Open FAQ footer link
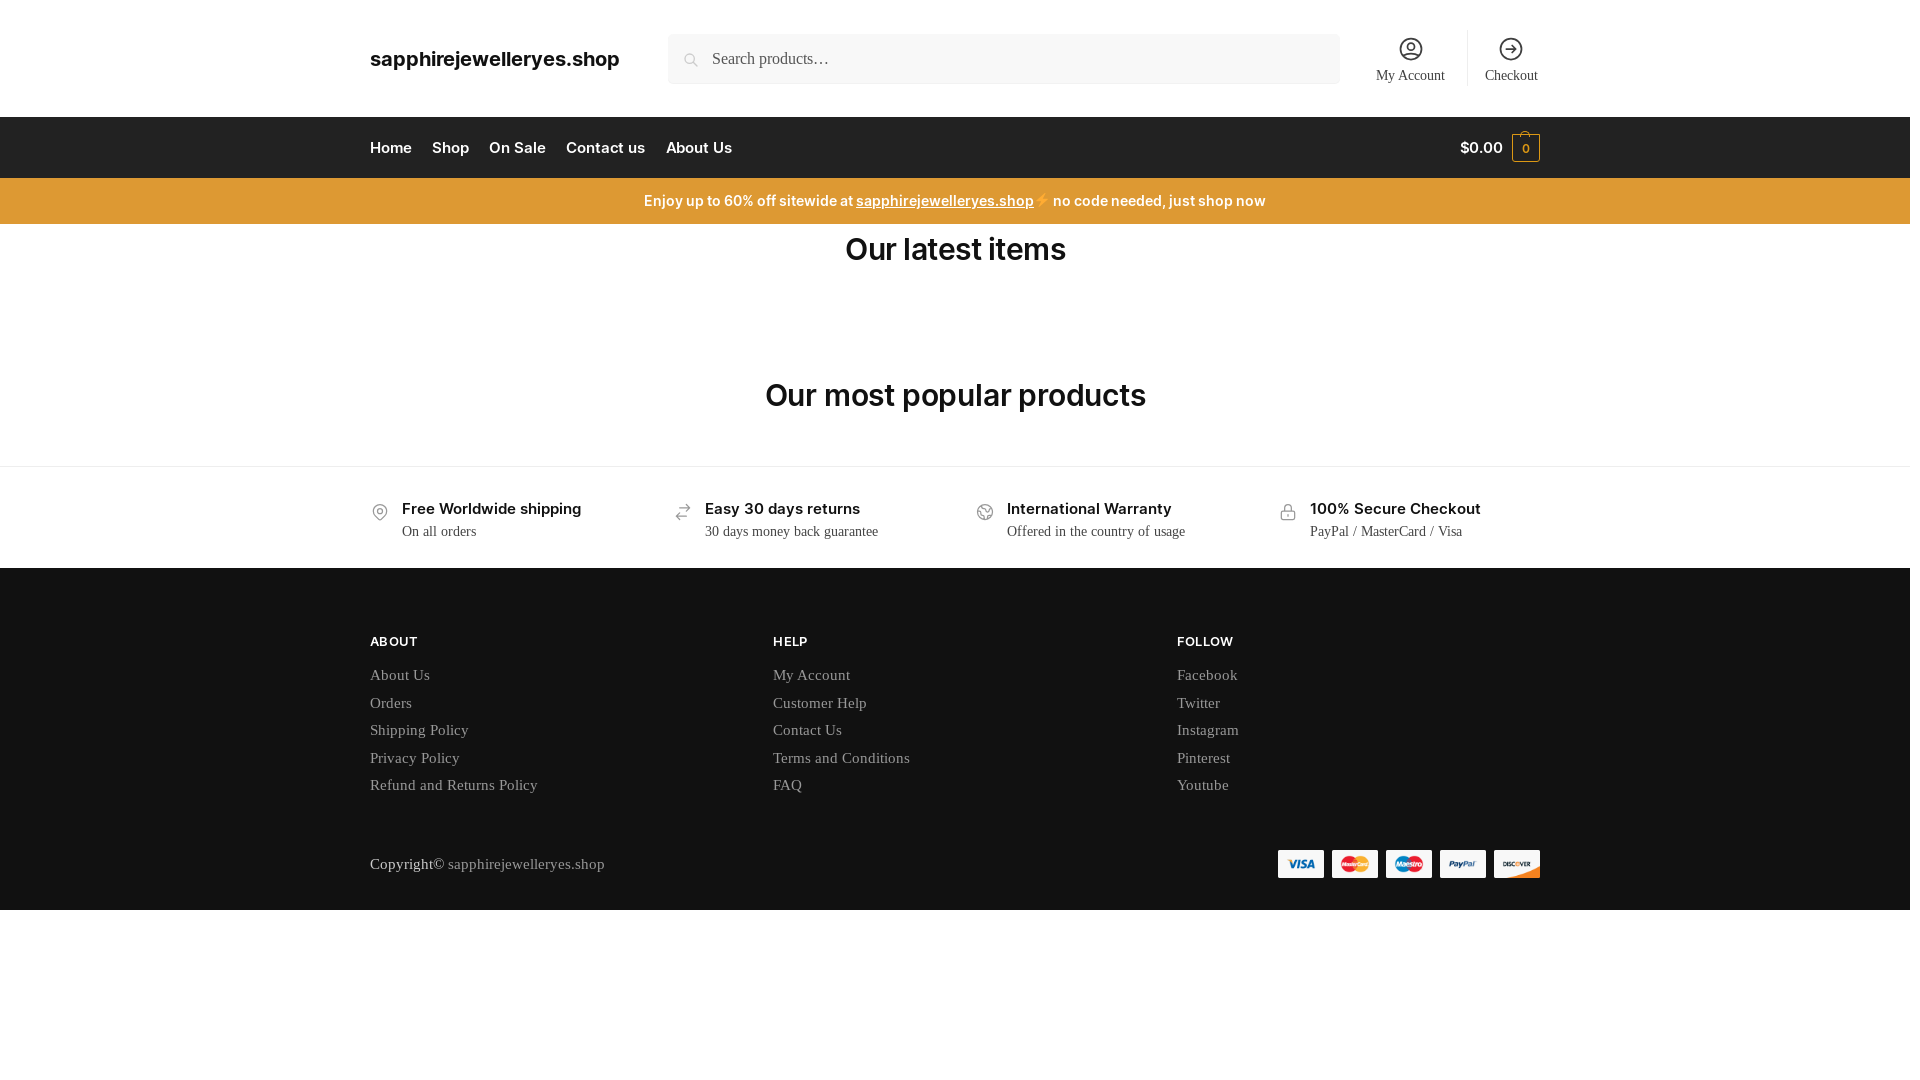 [788, 785]
